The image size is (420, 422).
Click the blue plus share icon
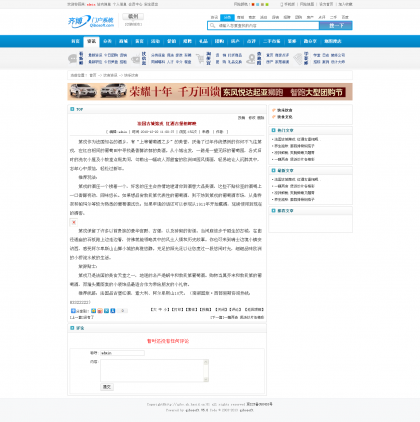[73, 311]
